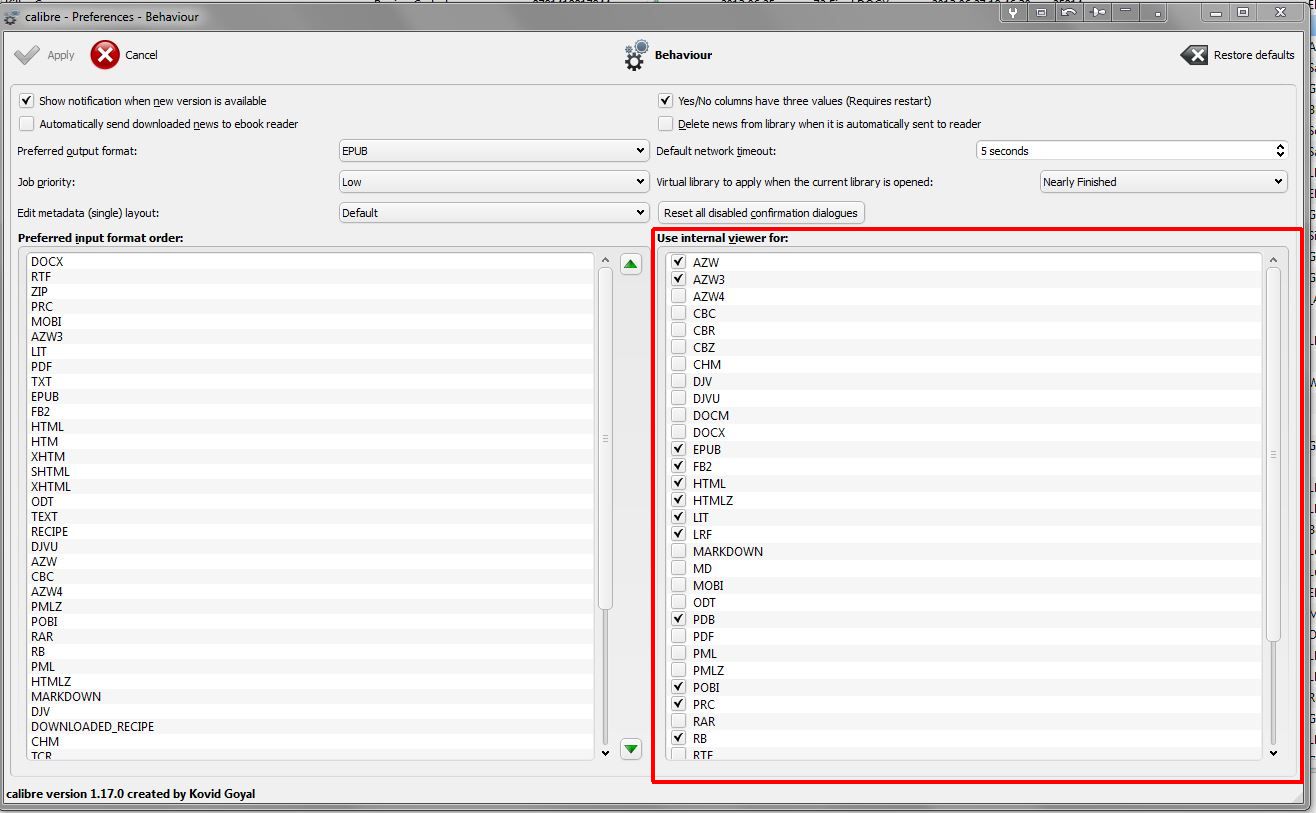
Task: Select XHTML in the preferred input format list
Action: coord(310,487)
